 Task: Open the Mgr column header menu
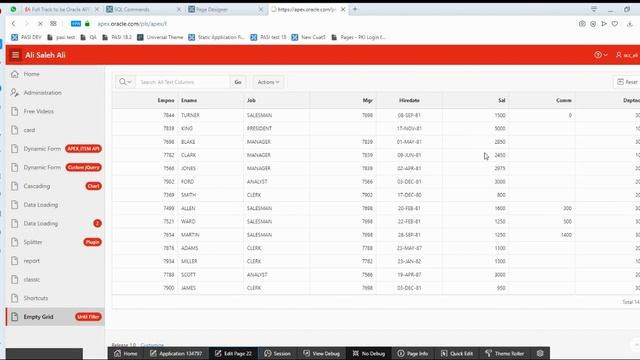[368, 100]
